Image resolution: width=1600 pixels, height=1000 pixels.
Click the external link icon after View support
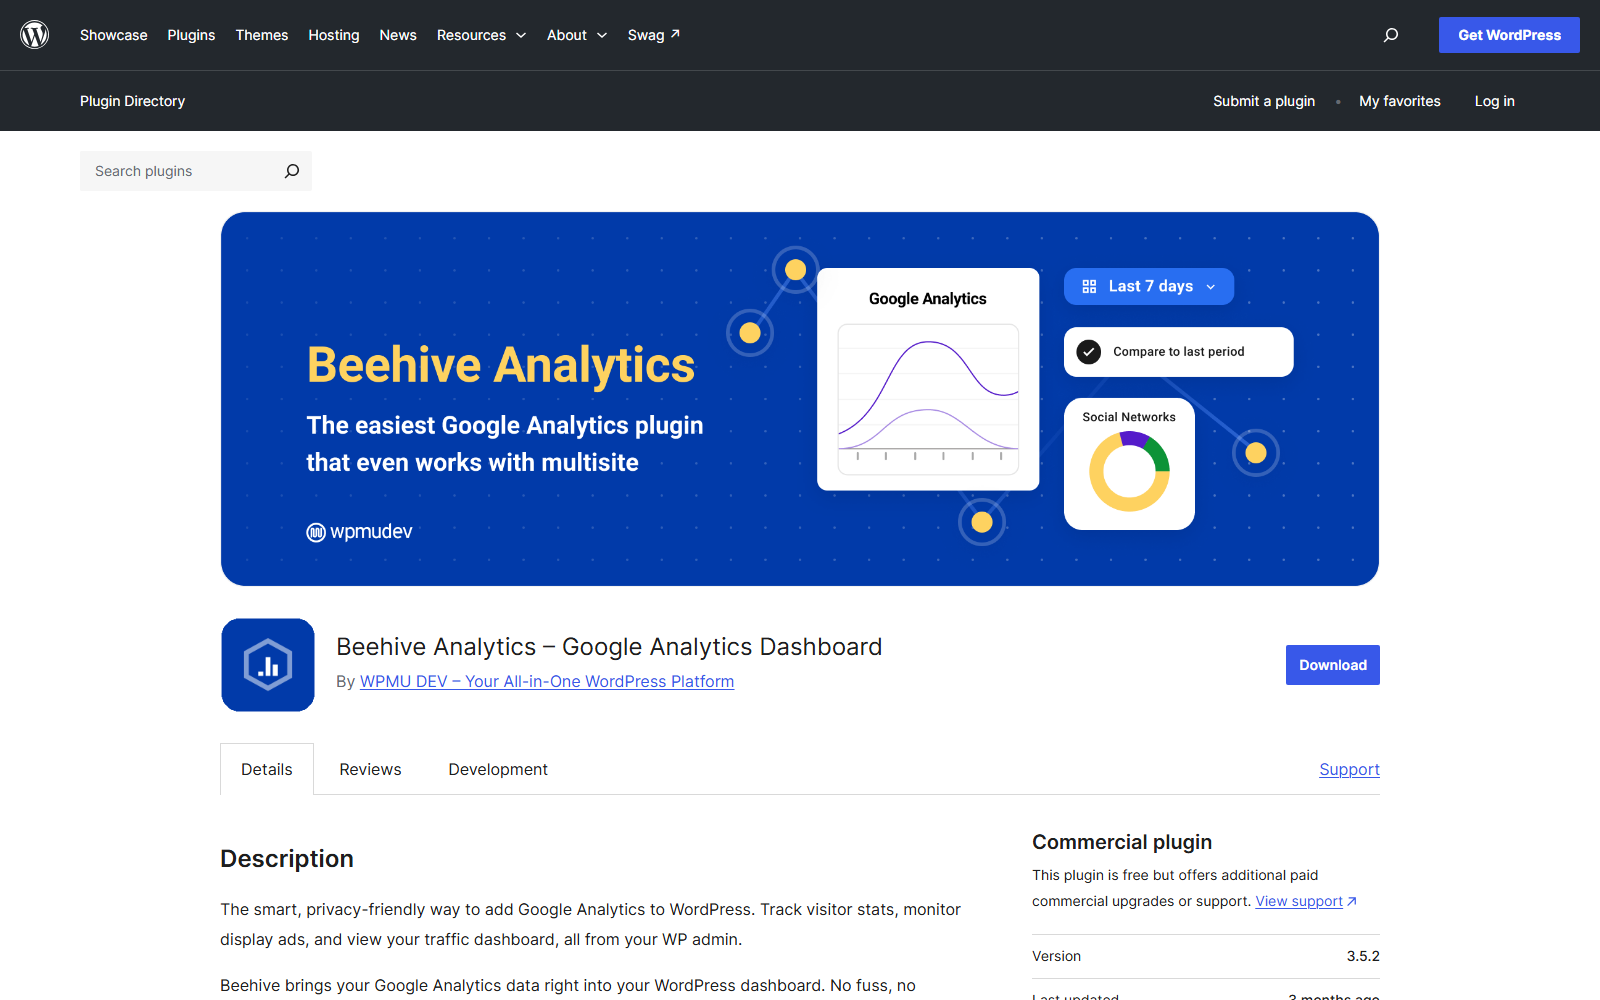coord(1352,901)
